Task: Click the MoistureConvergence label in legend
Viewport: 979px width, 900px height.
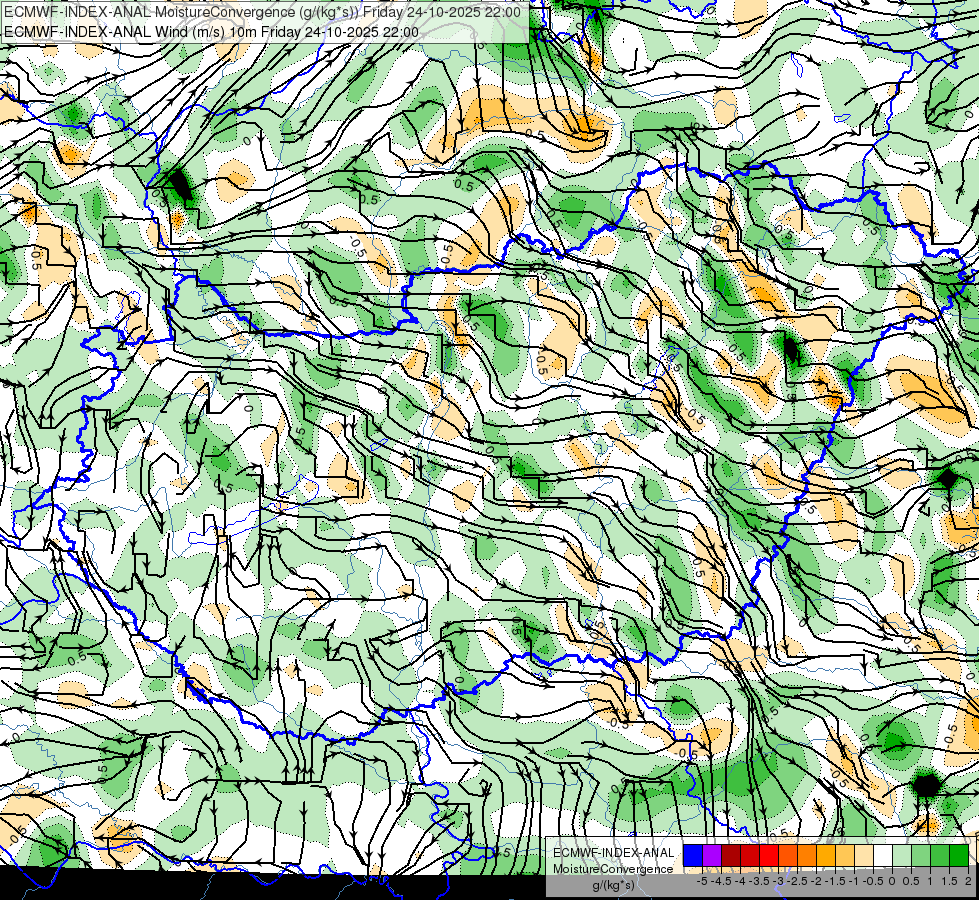Action: click(x=613, y=869)
